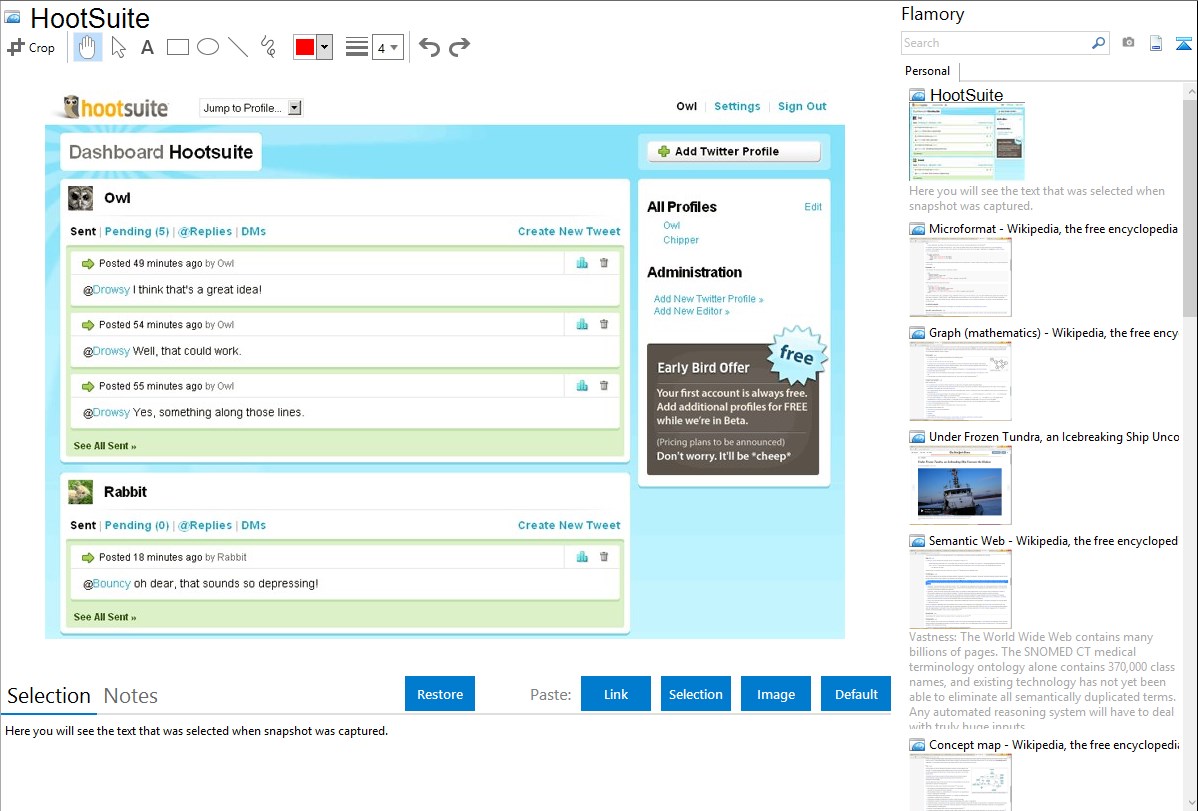Open Owl's DMs tab
The height and width of the screenshot is (811, 1198).
click(x=254, y=232)
